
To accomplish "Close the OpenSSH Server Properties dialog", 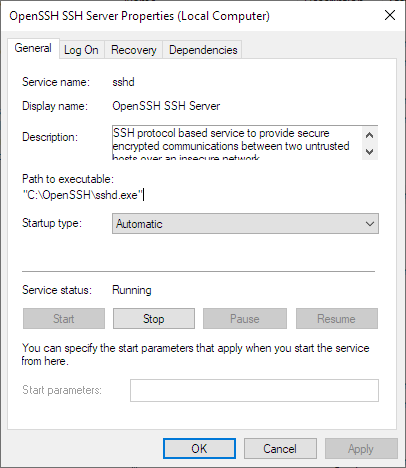I will click(390, 15).
